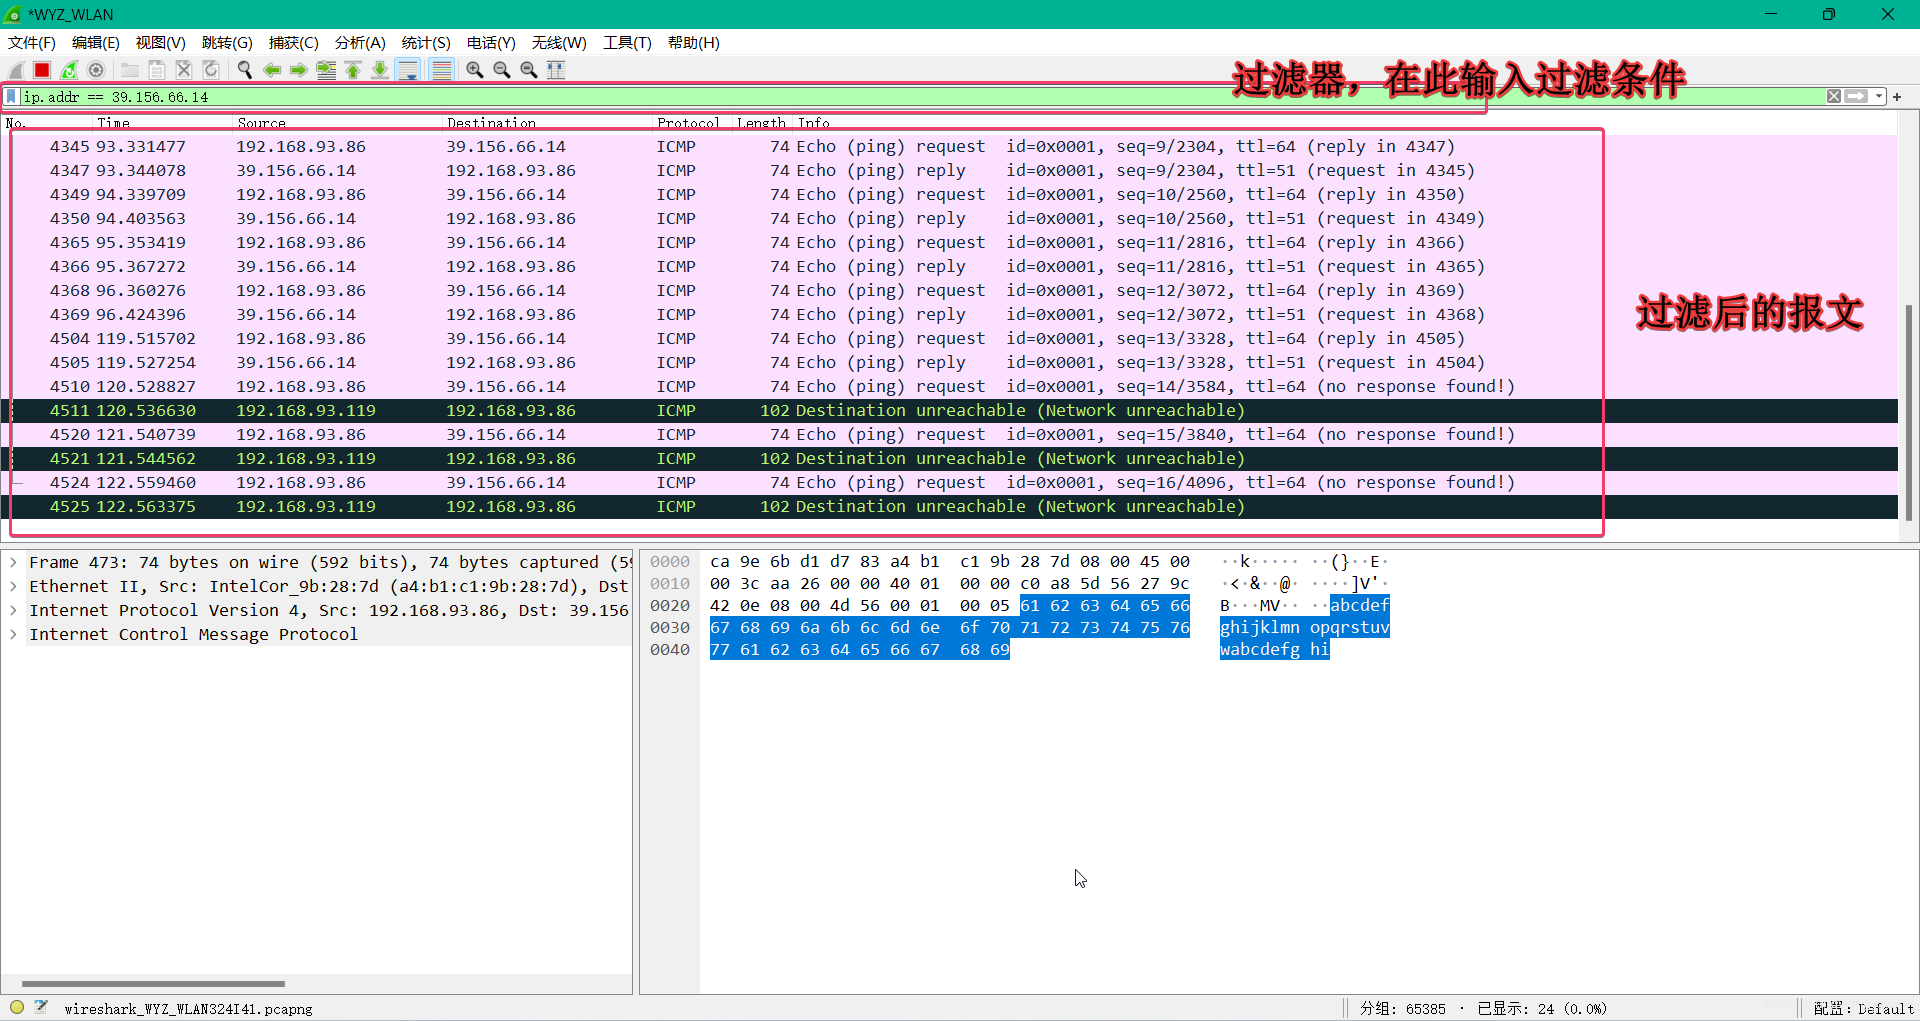1920x1021 pixels.
Task: Jump to the last packet
Action: pyautogui.click(x=380, y=70)
